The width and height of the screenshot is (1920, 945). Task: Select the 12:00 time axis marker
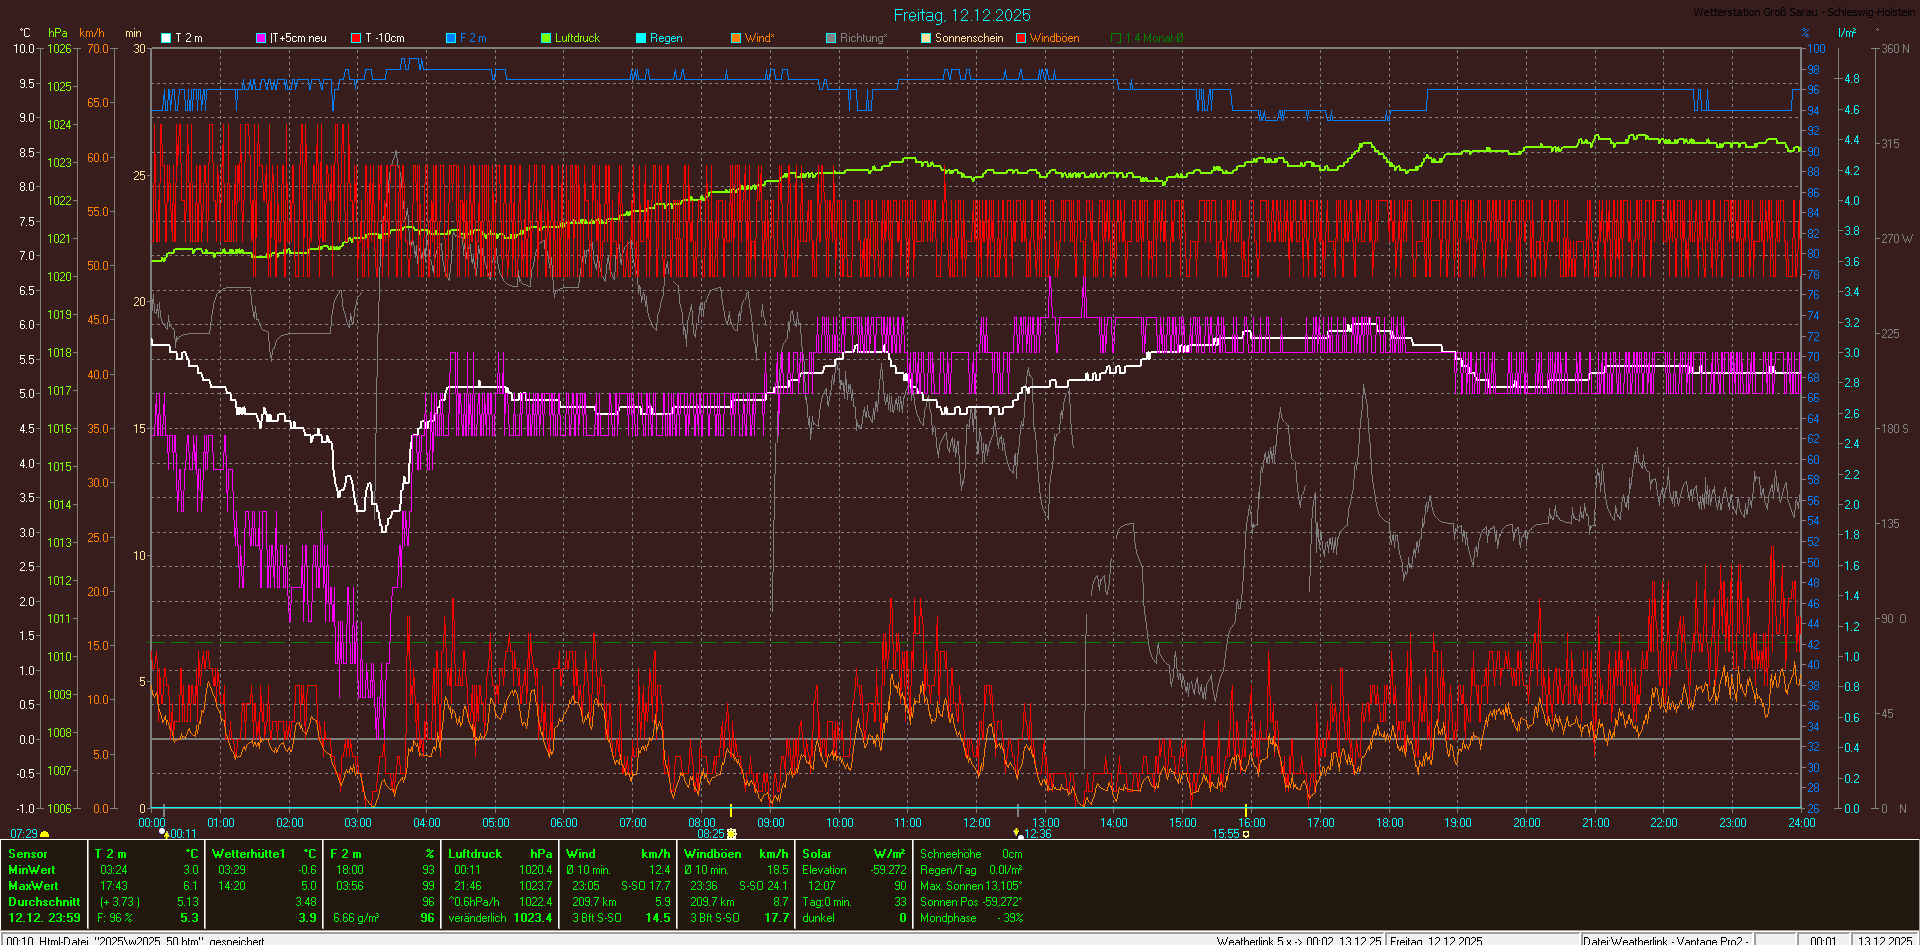pyautogui.click(x=977, y=823)
